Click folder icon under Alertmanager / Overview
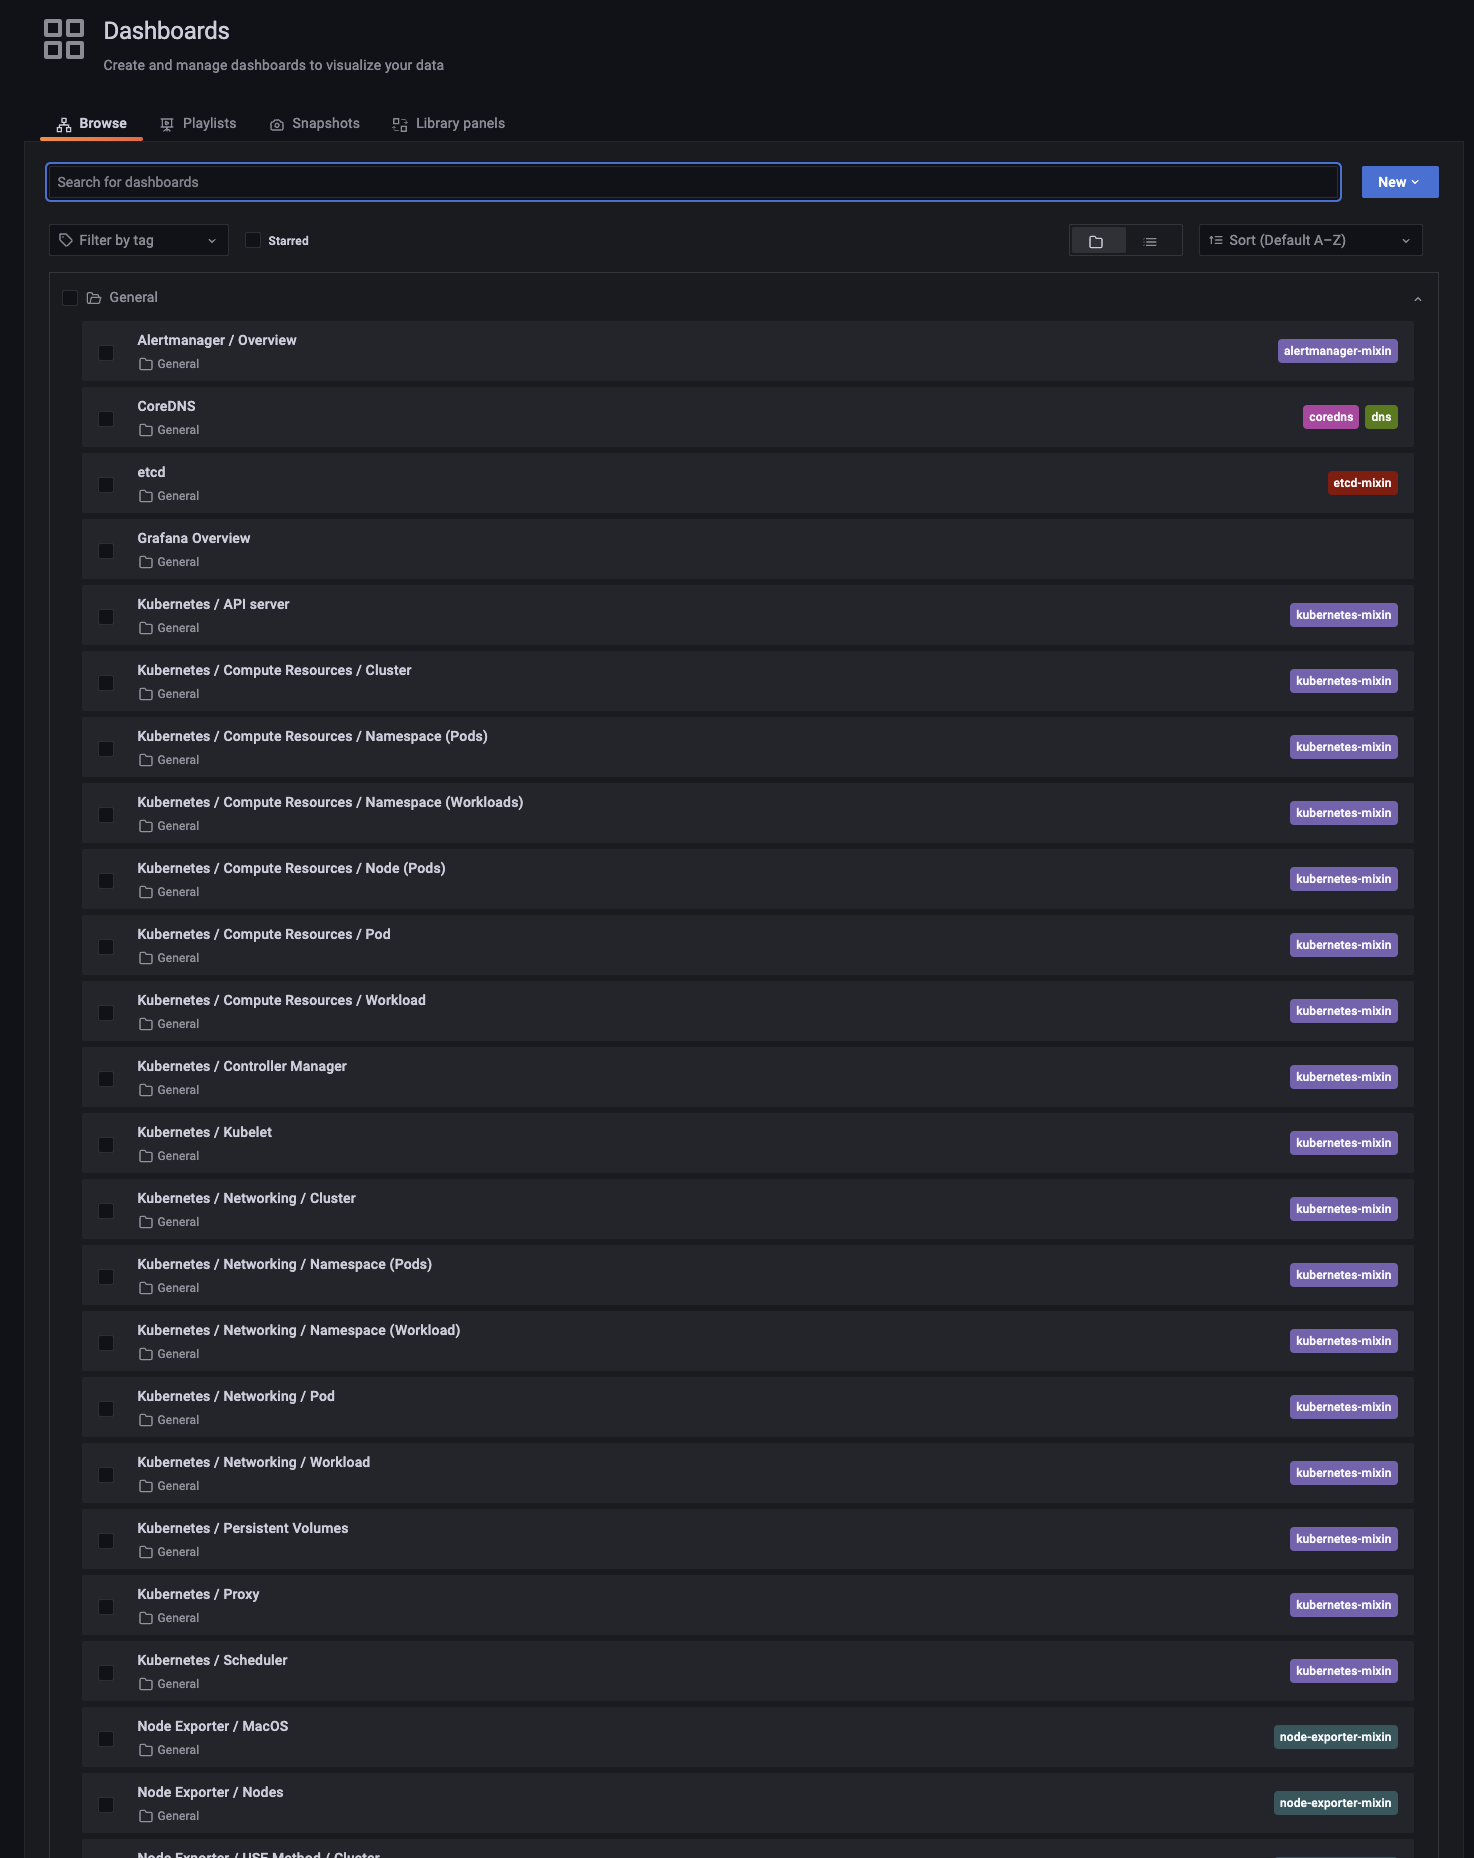 pos(146,364)
